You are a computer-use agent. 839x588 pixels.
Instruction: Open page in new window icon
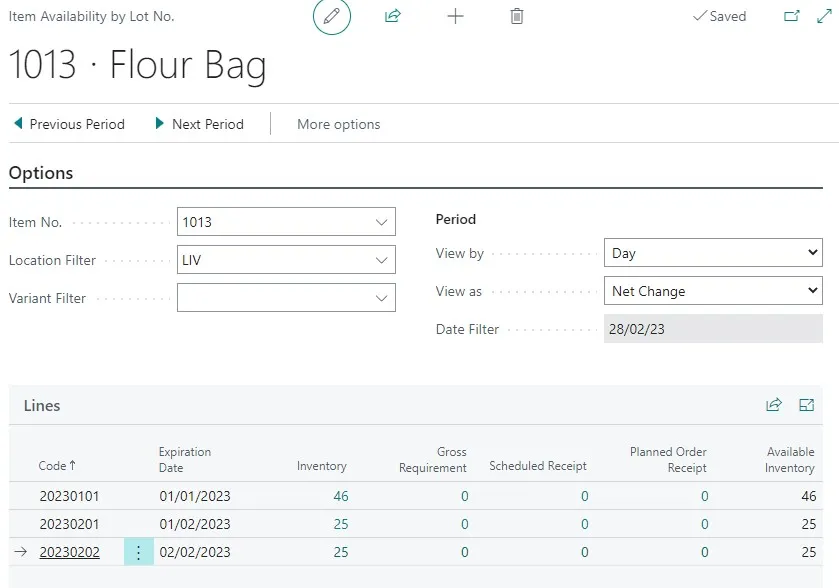791,16
